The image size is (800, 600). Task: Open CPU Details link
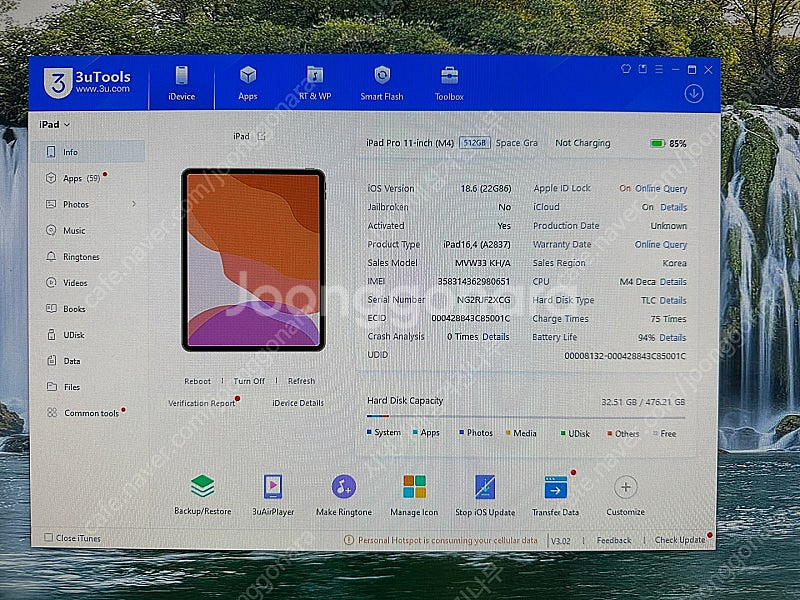(x=673, y=282)
